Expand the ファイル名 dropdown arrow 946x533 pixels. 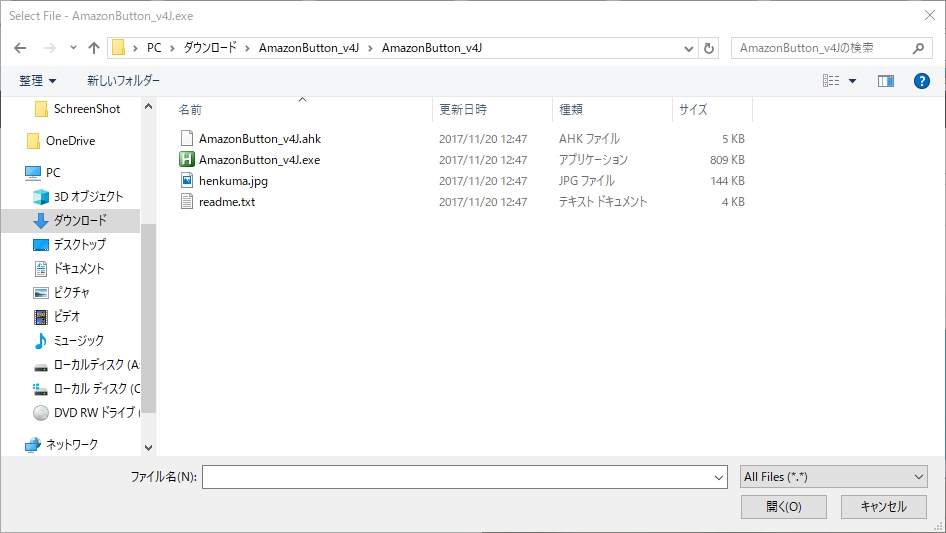pos(719,477)
